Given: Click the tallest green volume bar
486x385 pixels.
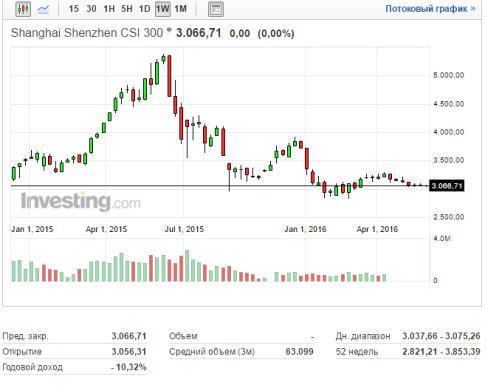Looking at the screenshot, I should [x=187, y=265].
